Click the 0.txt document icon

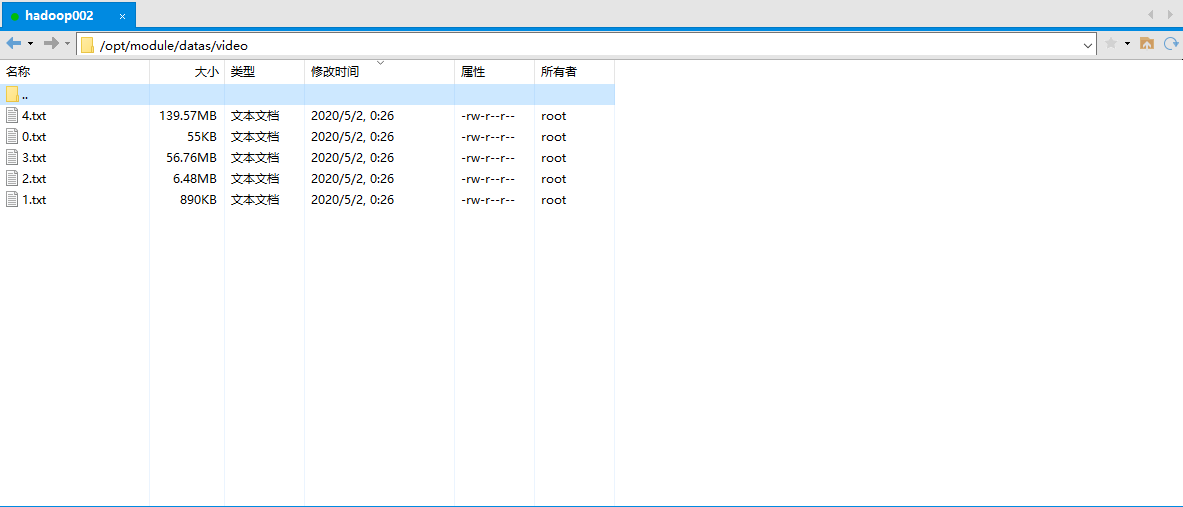point(12,137)
